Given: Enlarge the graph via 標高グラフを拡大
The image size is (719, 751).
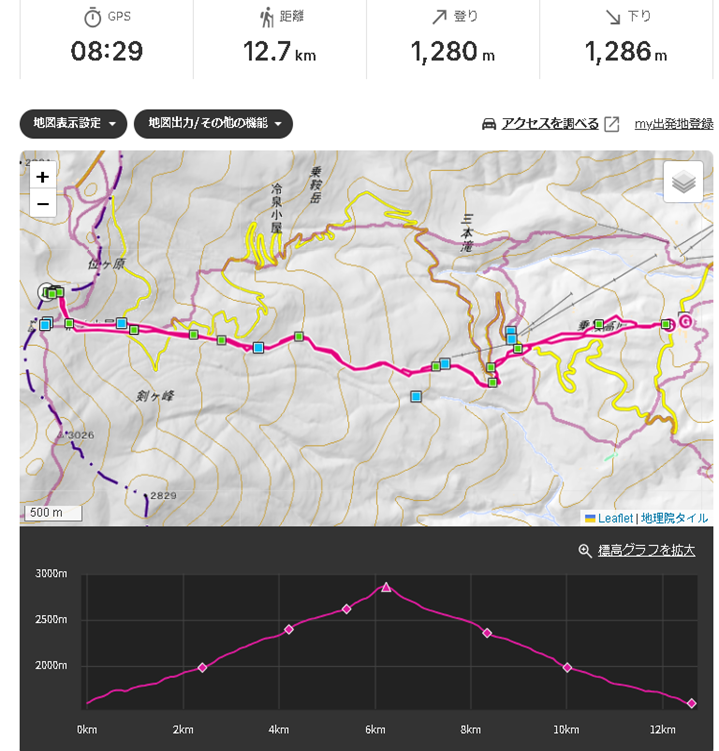Looking at the screenshot, I should coord(646,550).
